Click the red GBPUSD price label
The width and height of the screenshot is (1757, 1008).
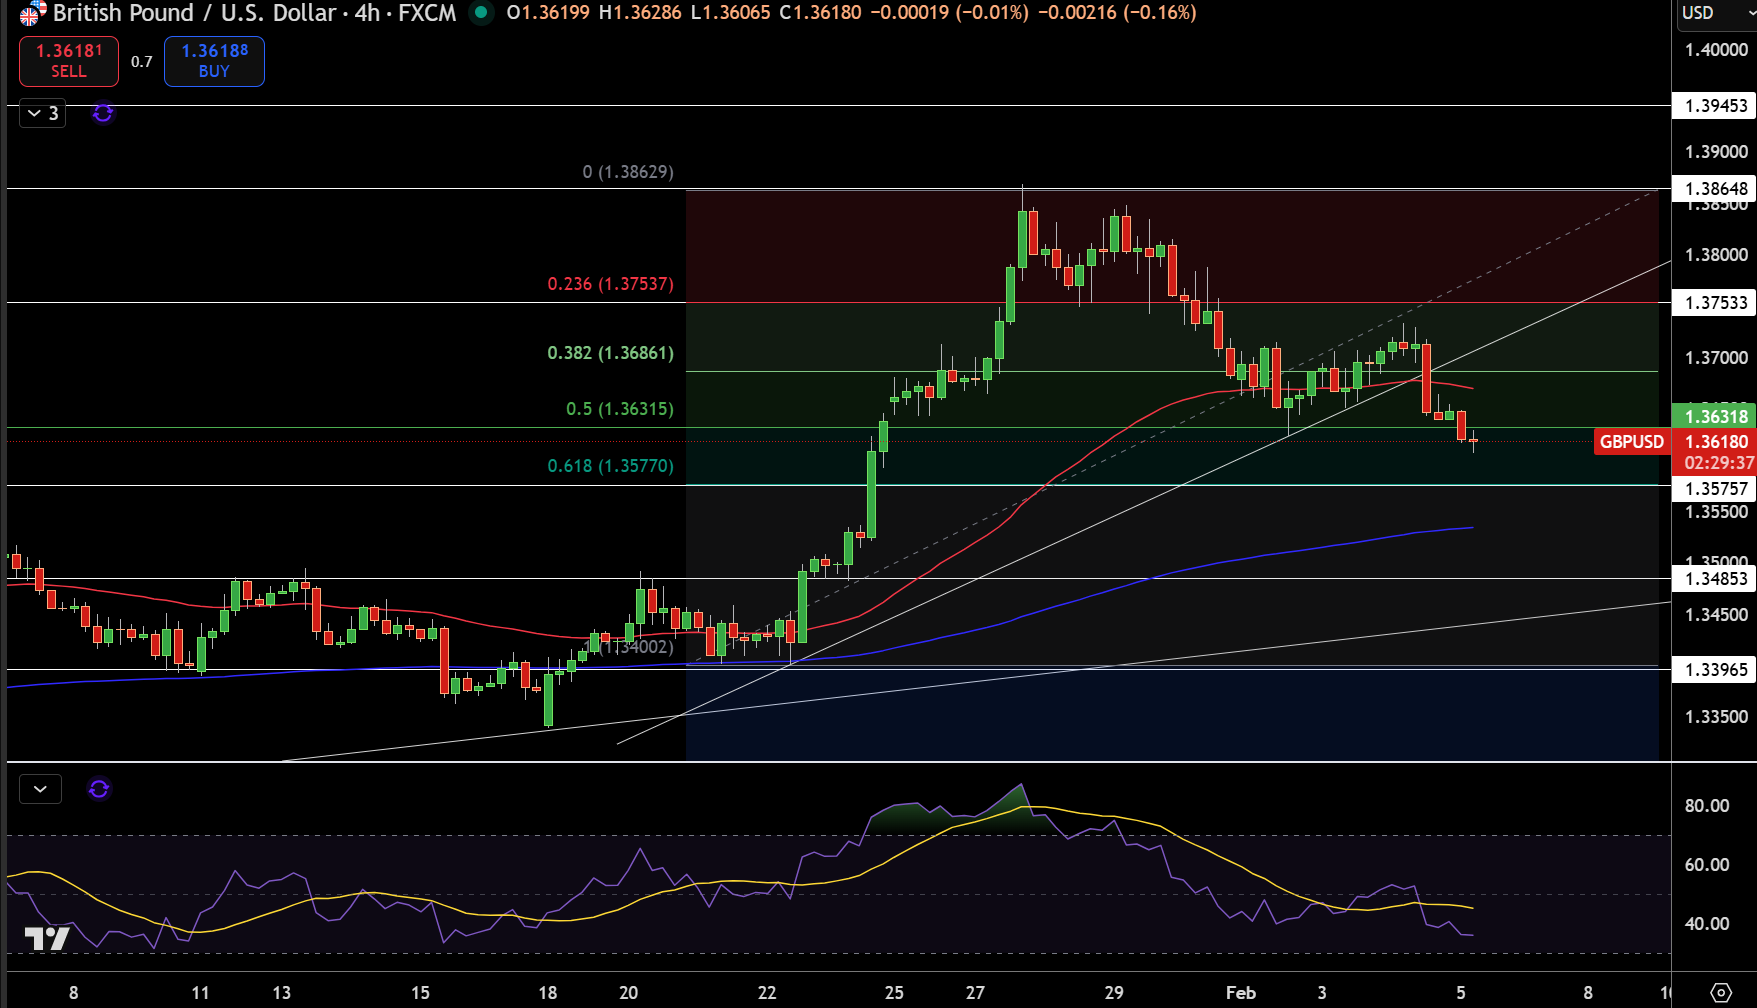tap(1632, 441)
